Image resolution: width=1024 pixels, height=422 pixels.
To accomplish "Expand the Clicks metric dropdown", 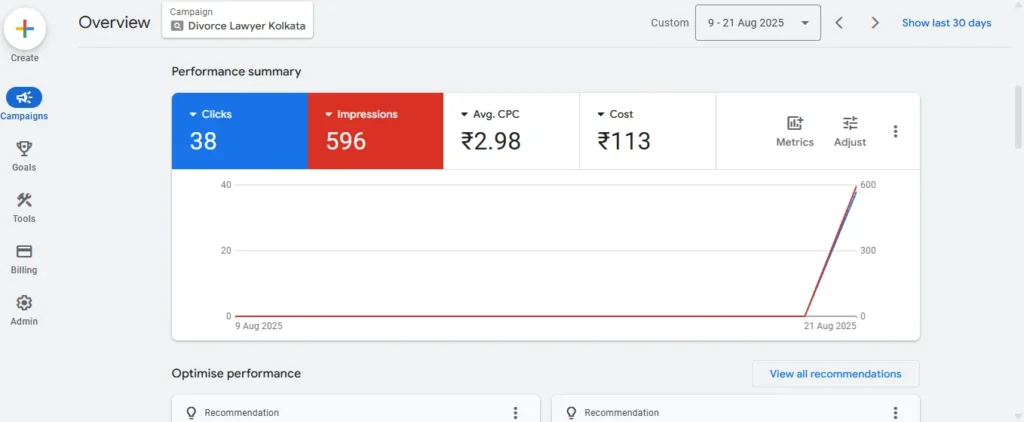I will tap(193, 115).
